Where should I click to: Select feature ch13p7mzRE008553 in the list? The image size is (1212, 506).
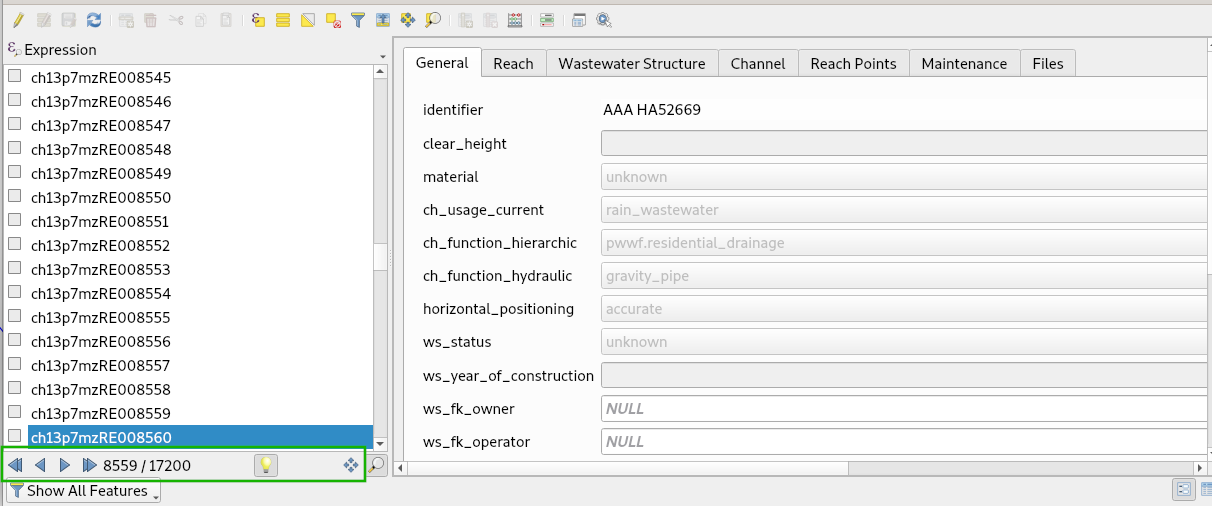[100, 270]
